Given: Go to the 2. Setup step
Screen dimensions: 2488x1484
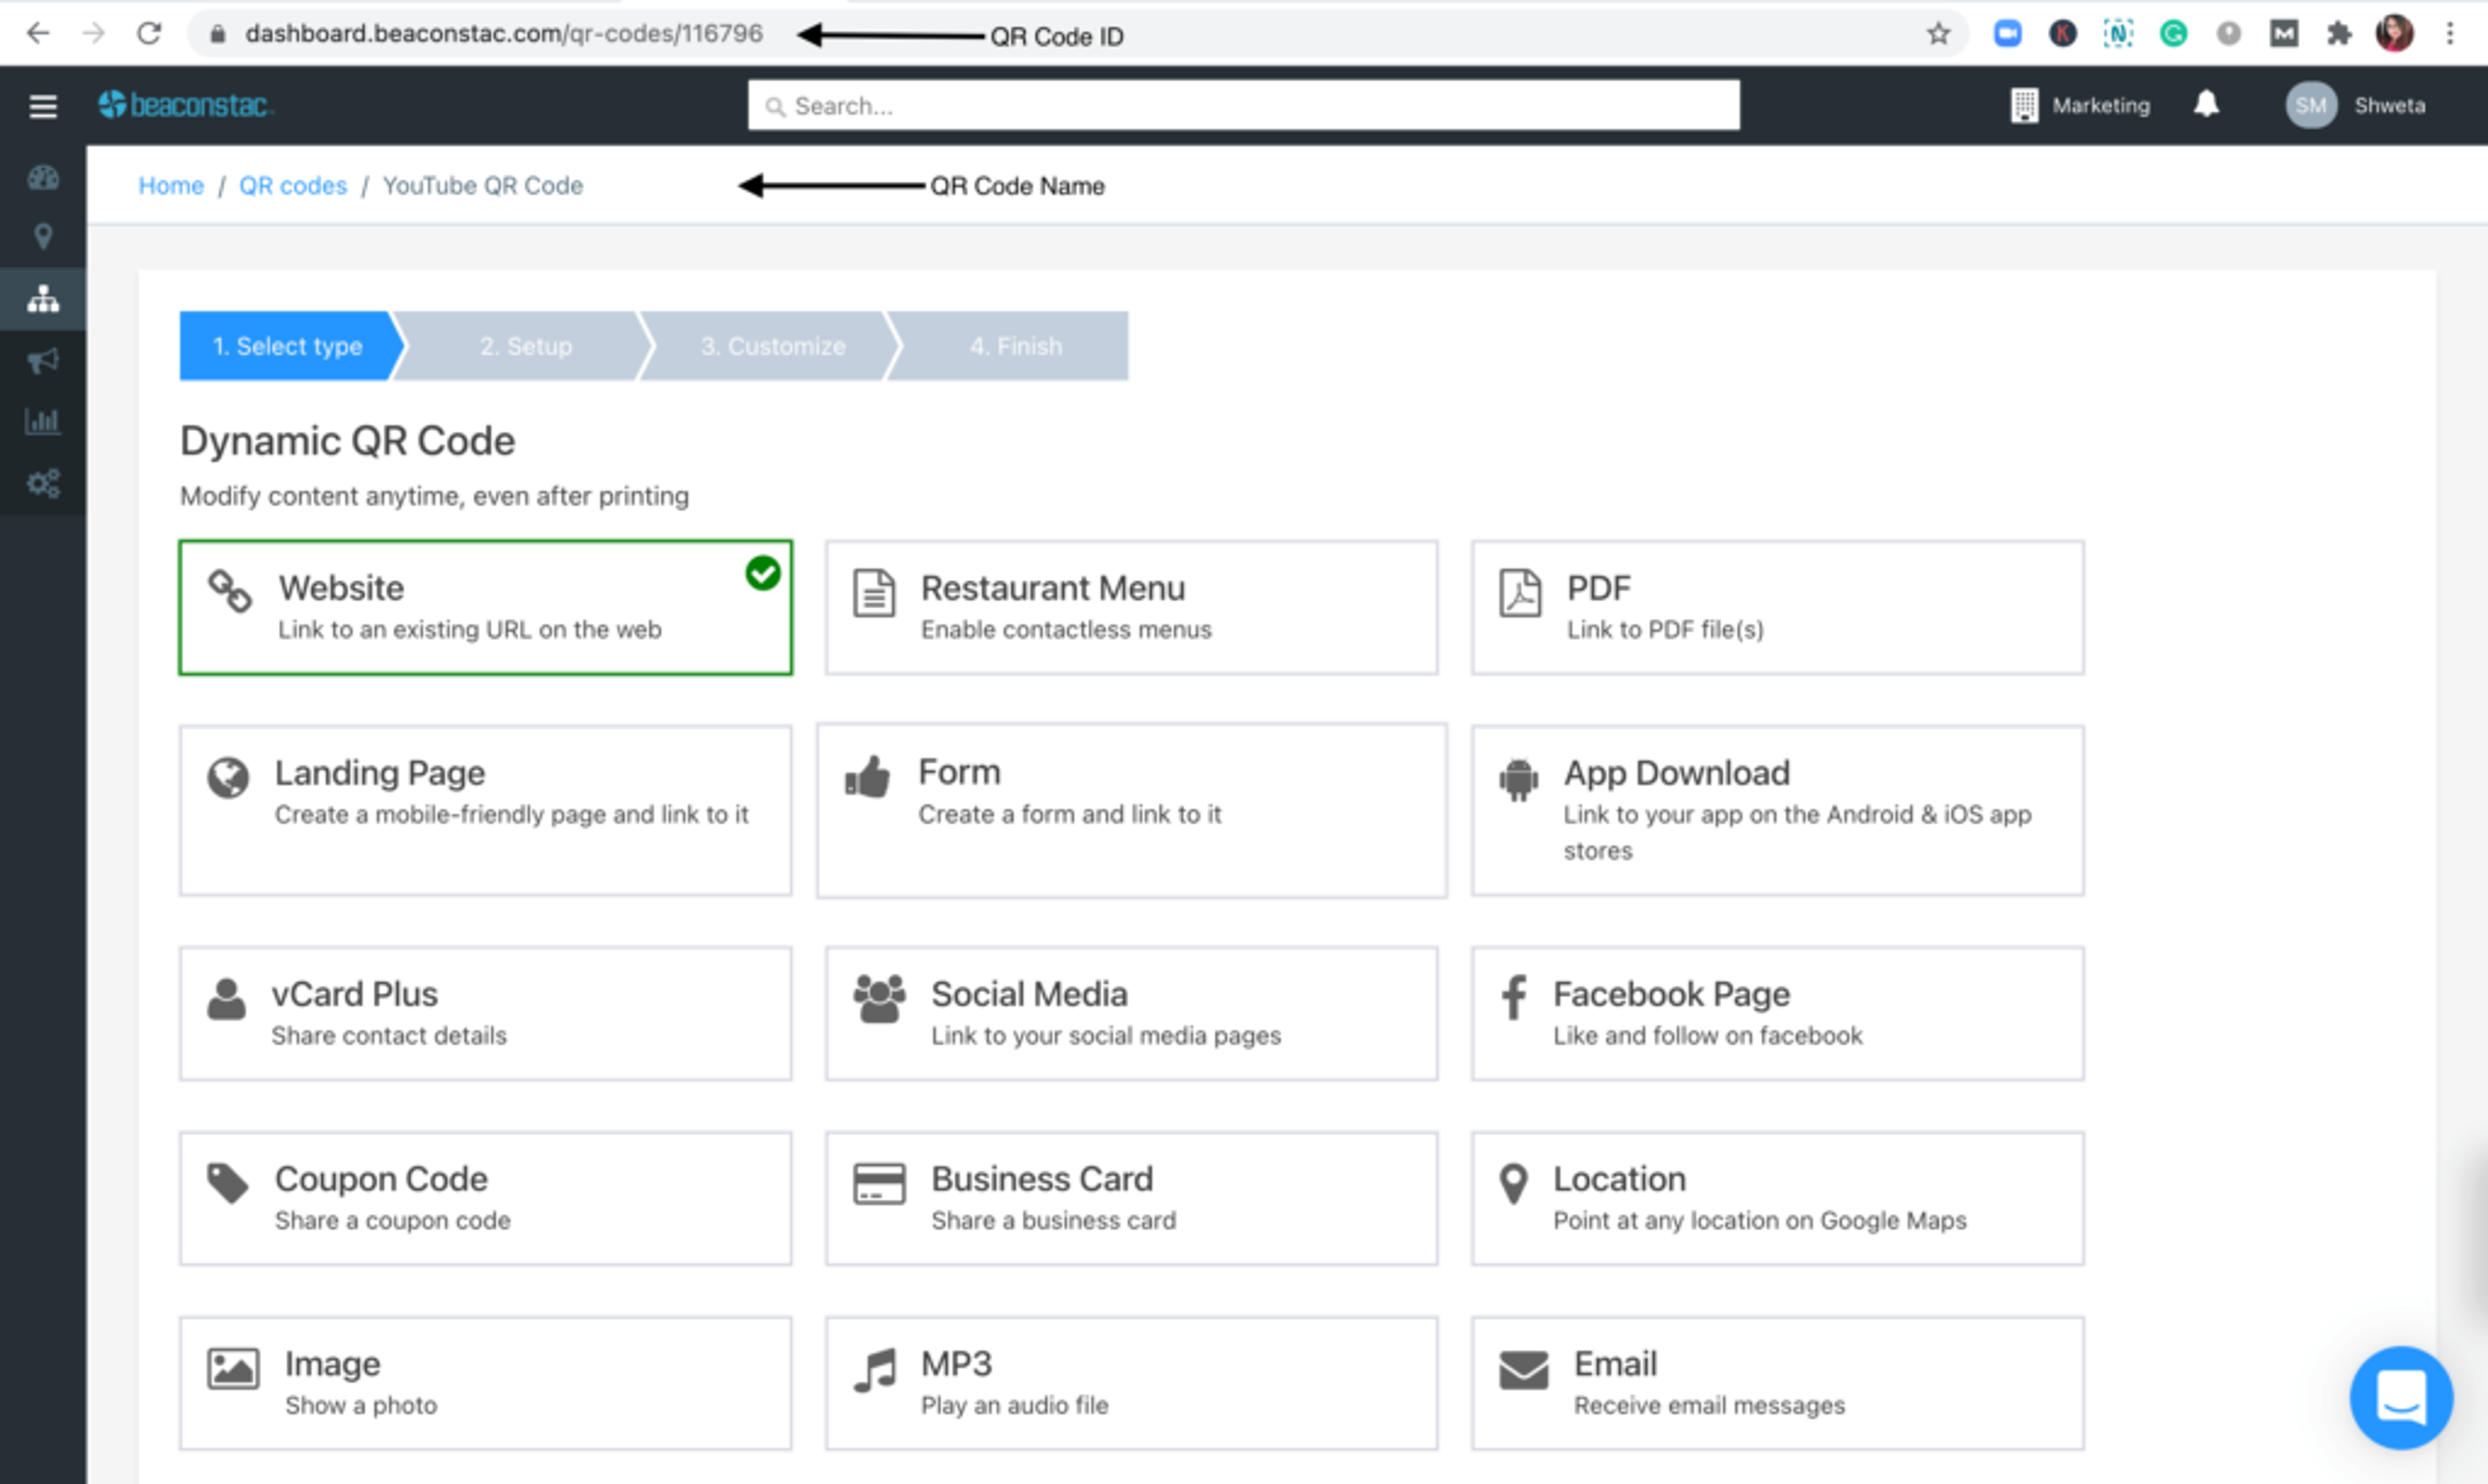Looking at the screenshot, I should click(526, 346).
